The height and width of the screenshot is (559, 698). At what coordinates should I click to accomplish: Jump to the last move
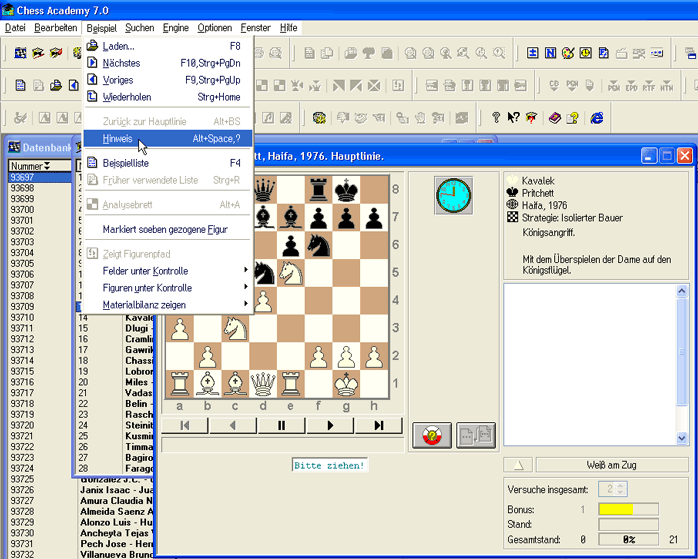click(379, 425)
